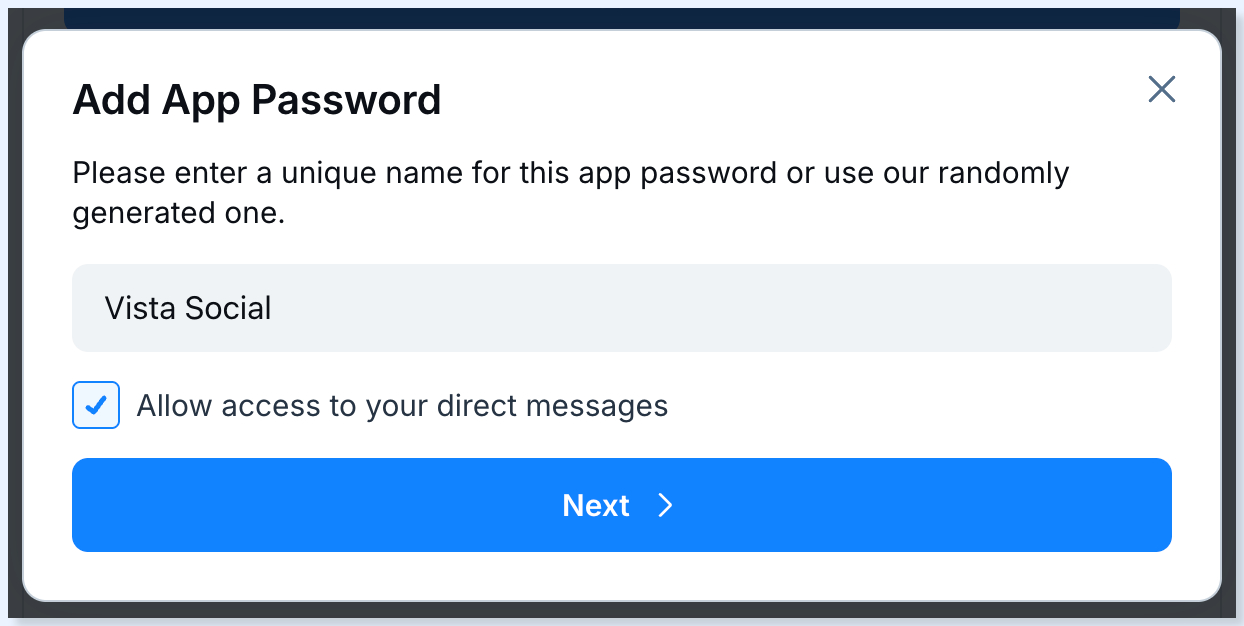Click the right chevron on Next button
This screenshot has width=1244, height=626.
[665, 506]
